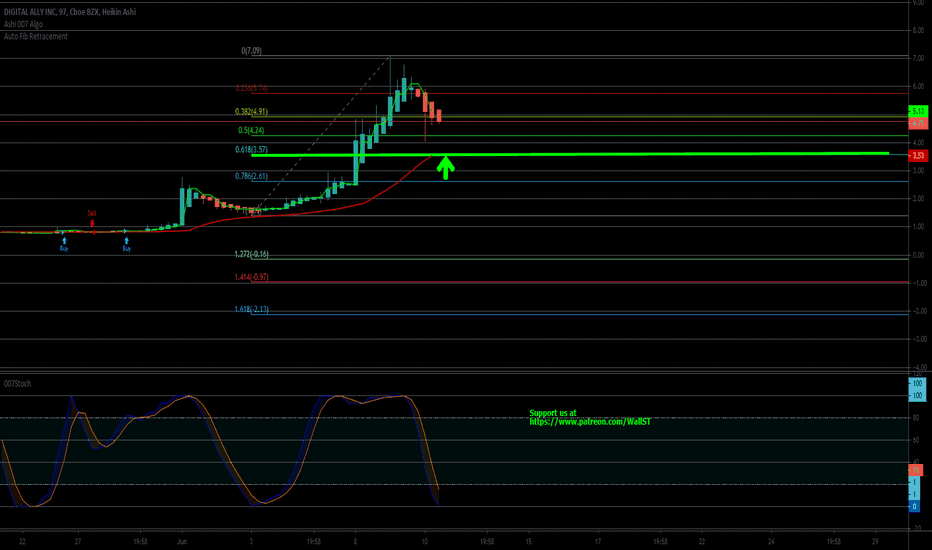Click the -2.00 price axis label
This screenshot has height=550, width=932.
pos(918,311)
